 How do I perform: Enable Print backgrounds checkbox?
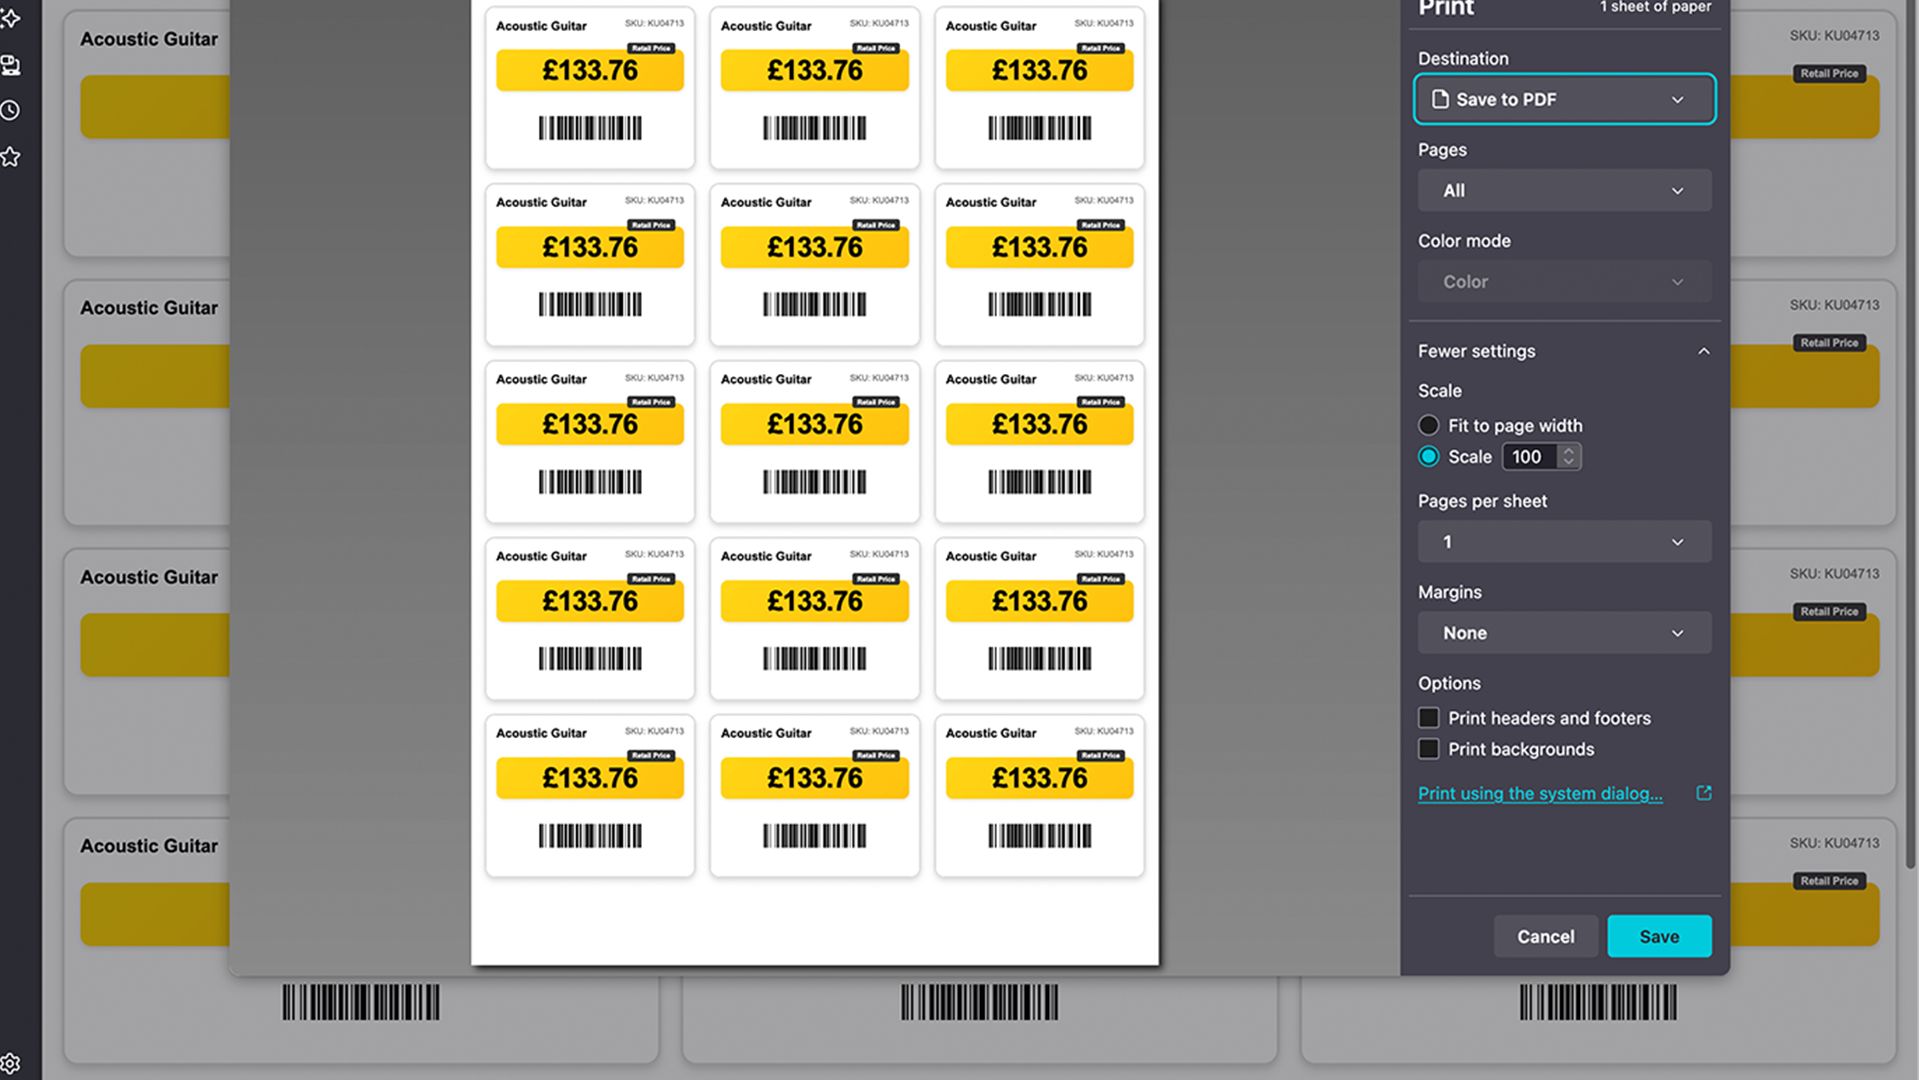click(x=1428, y=749)
